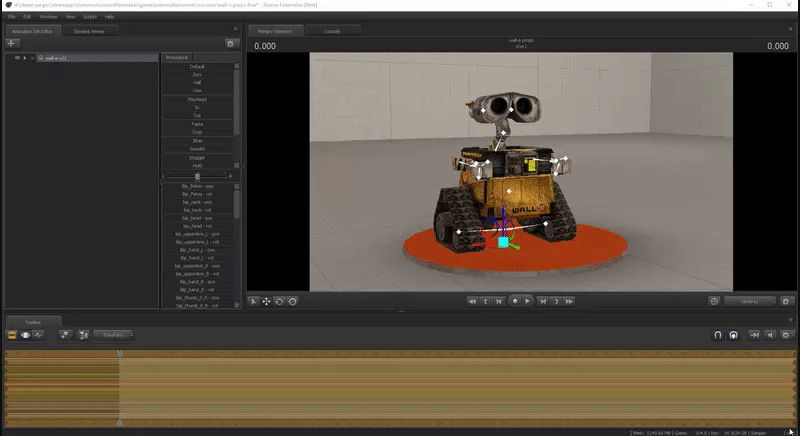
Task: Apply the Paste procedural preset
Action: pos(197,124)
